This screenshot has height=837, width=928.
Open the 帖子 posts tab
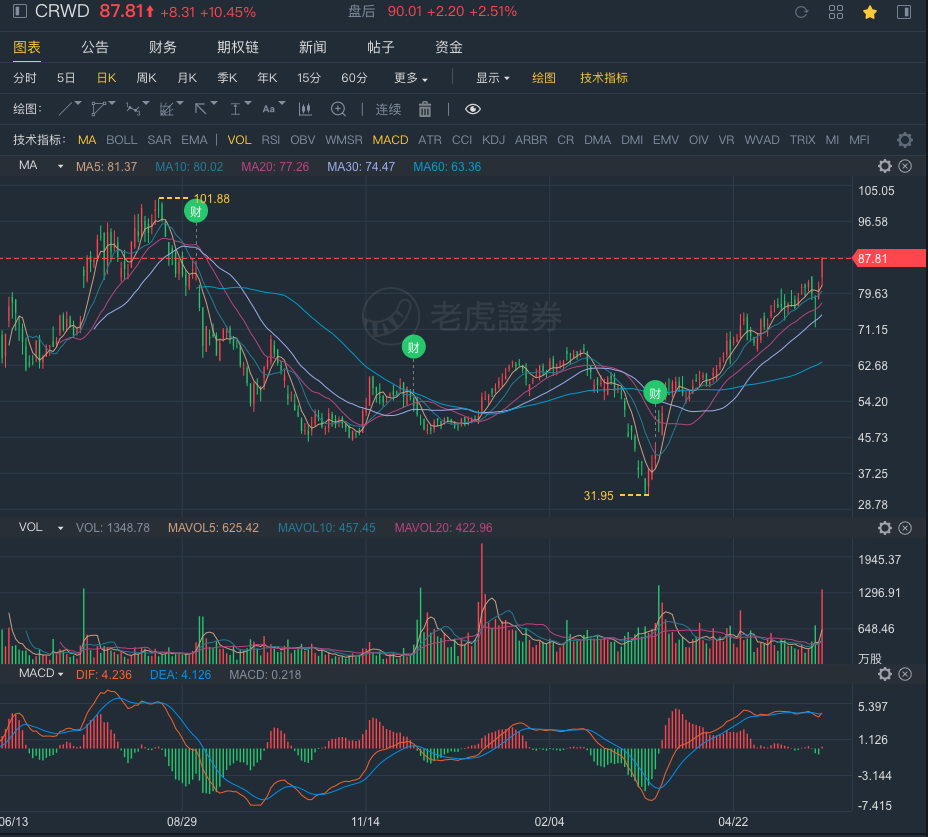(381, 47)
